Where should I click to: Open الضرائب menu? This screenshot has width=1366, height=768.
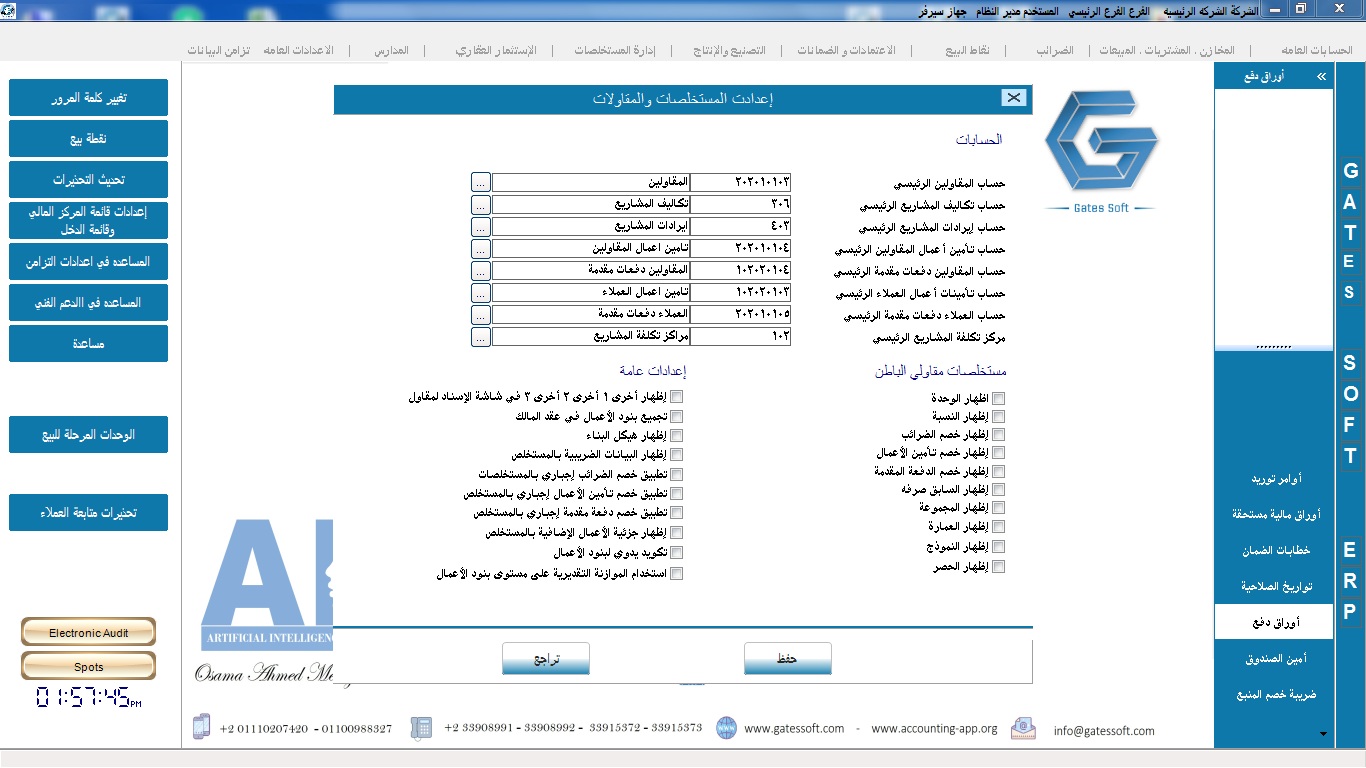click(x=1053, y=50)
